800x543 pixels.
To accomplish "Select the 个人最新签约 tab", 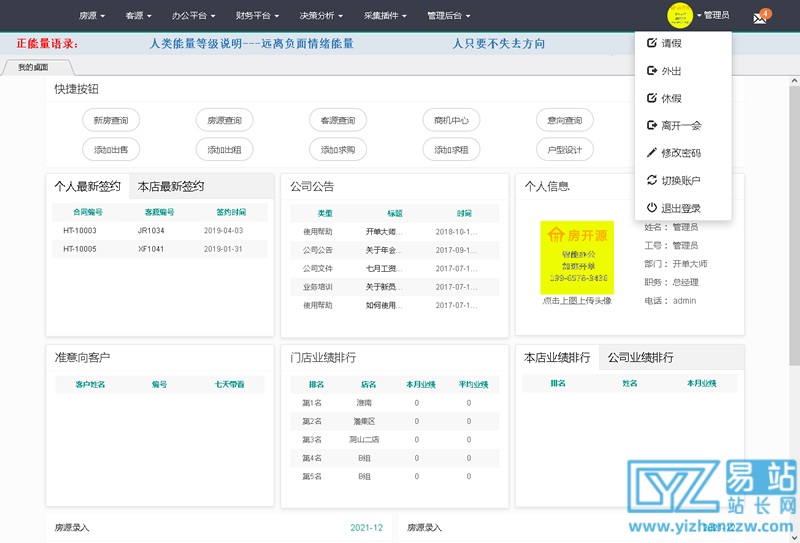I will point(88,186).
